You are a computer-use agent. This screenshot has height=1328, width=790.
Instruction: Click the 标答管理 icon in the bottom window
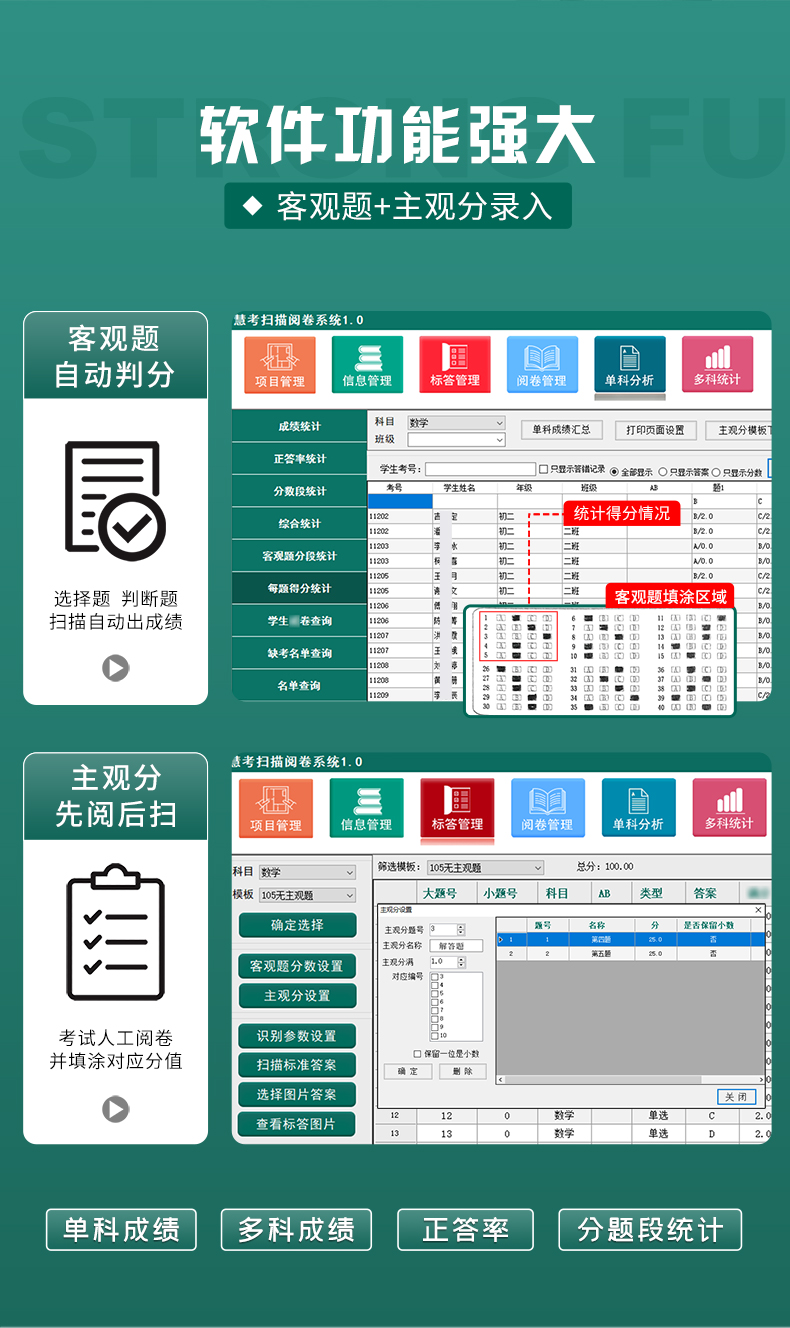(457, 808)
